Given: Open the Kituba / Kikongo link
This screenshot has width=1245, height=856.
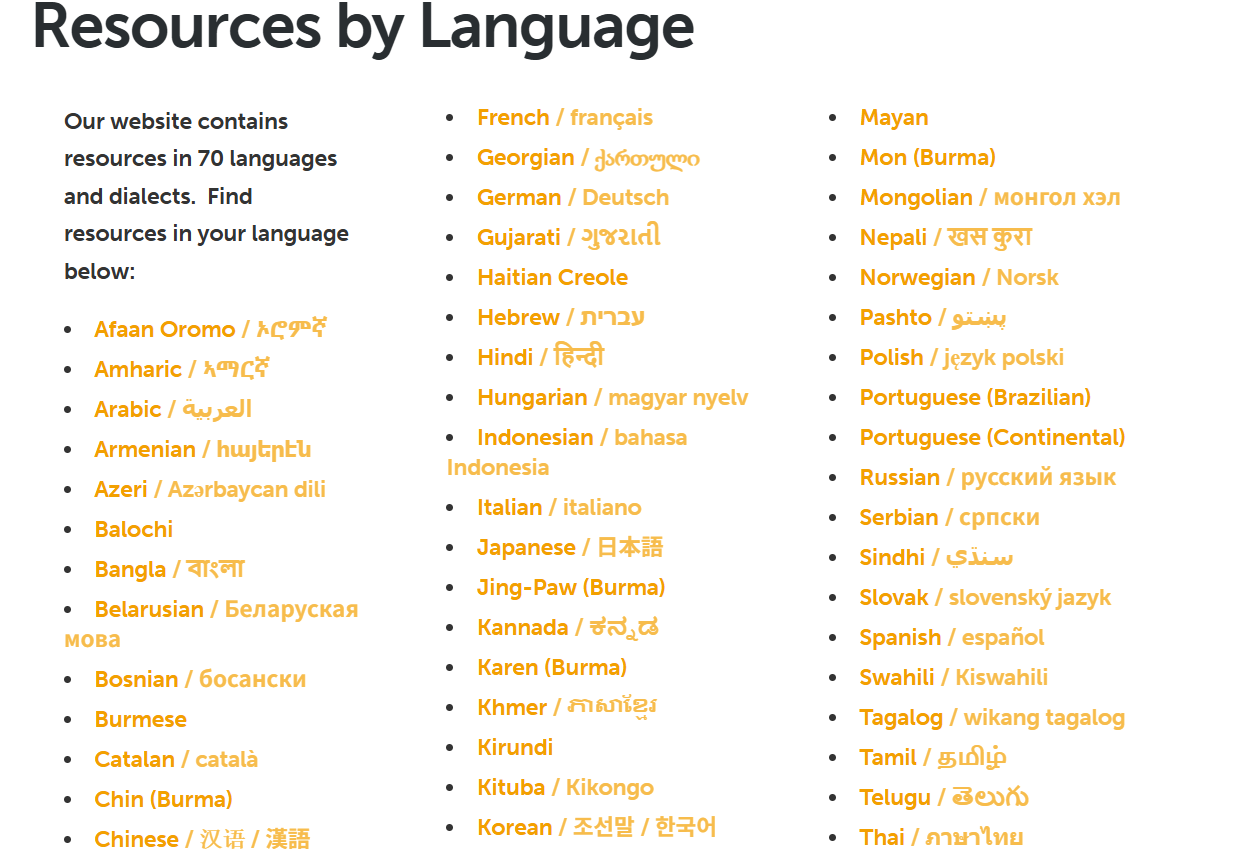Looking at the screenshot, I should click(x=565, y=787).
